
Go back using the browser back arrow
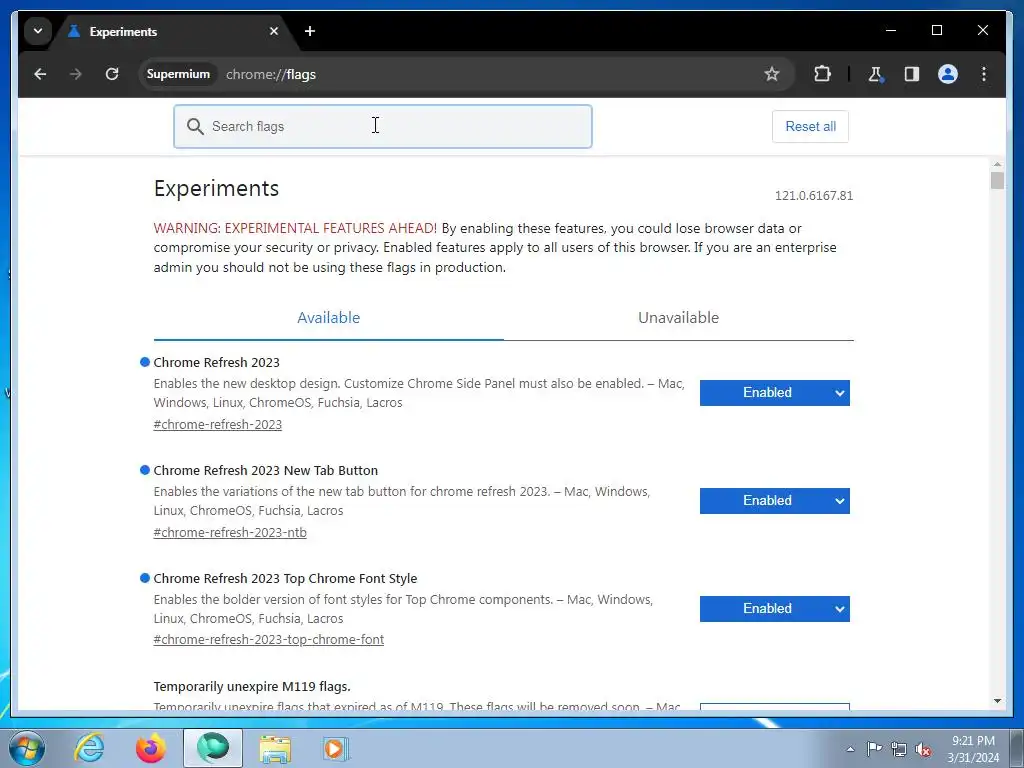(x=40, y=74)
